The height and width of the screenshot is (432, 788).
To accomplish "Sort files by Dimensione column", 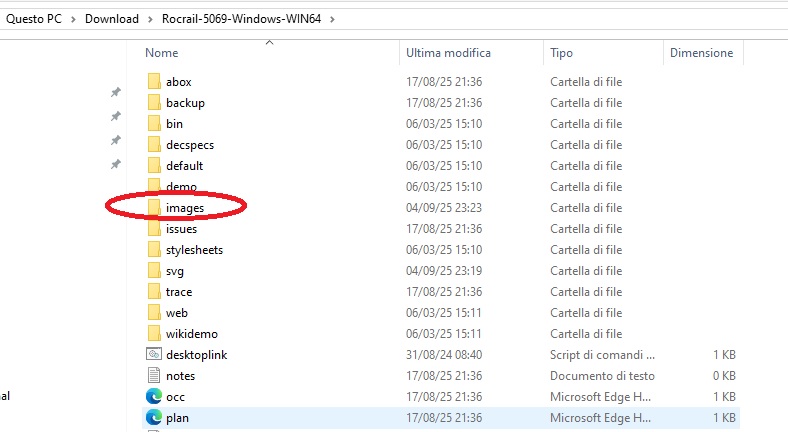I will (701, 52).
